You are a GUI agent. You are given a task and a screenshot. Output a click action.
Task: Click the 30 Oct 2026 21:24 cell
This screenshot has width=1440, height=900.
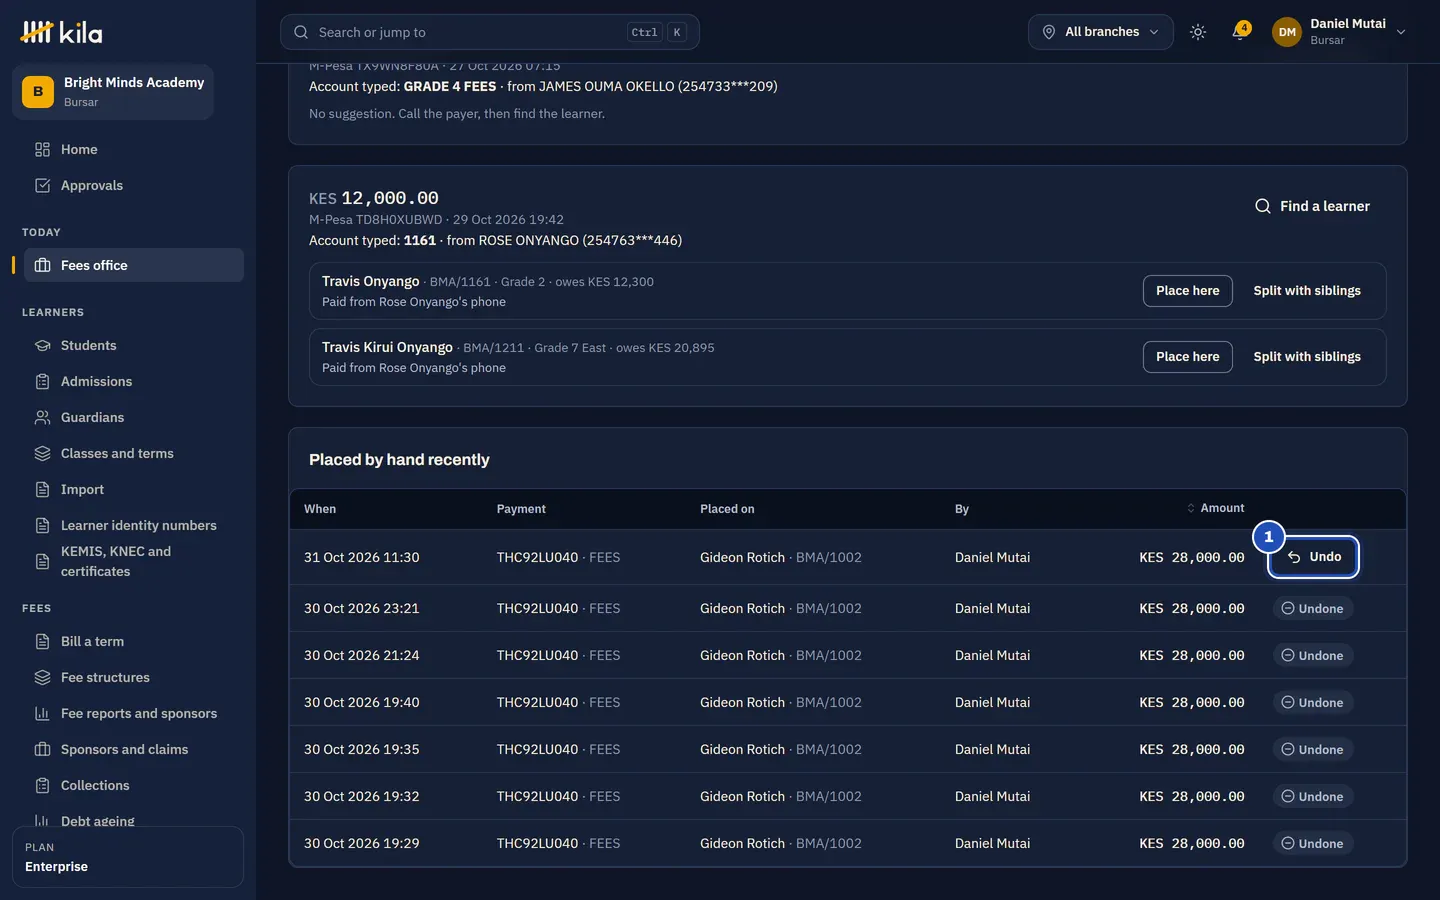362,655
